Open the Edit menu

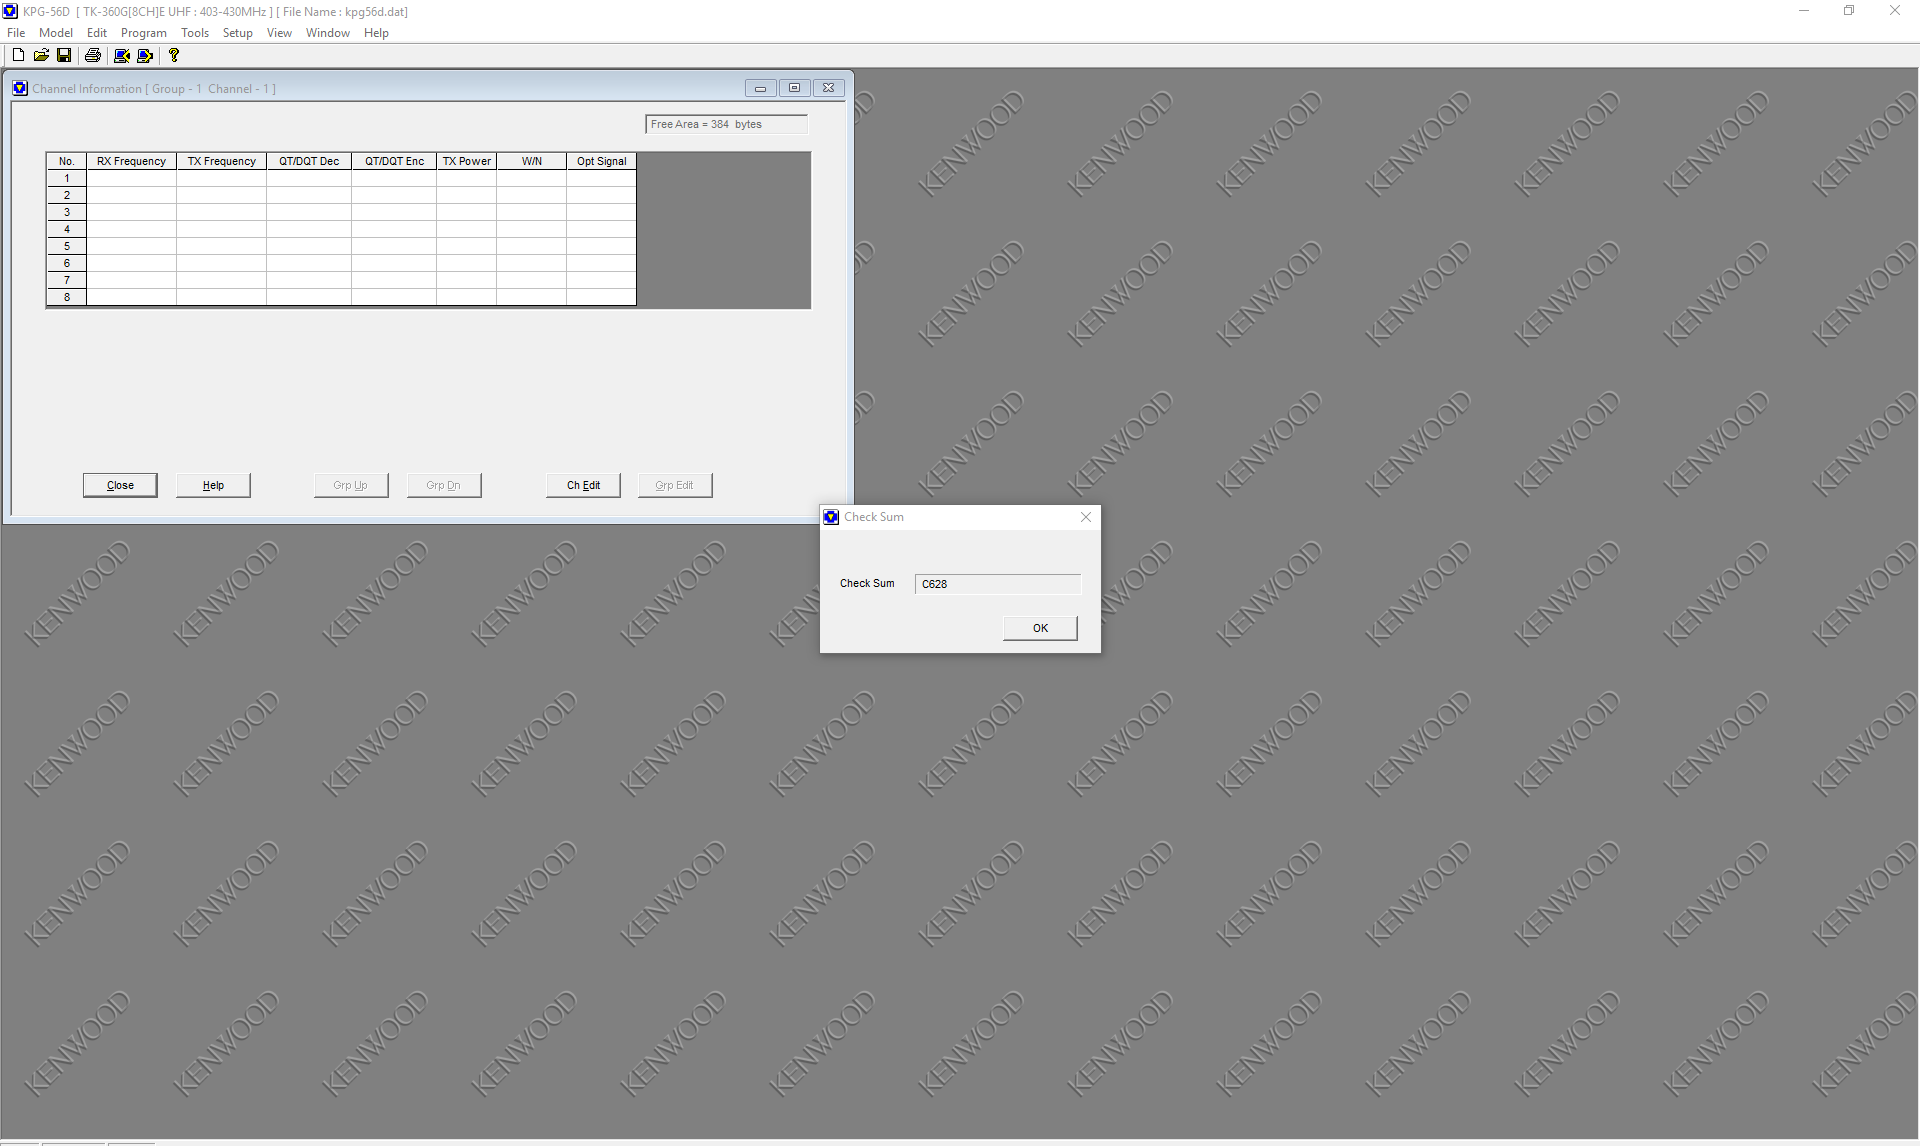(97, 33)
